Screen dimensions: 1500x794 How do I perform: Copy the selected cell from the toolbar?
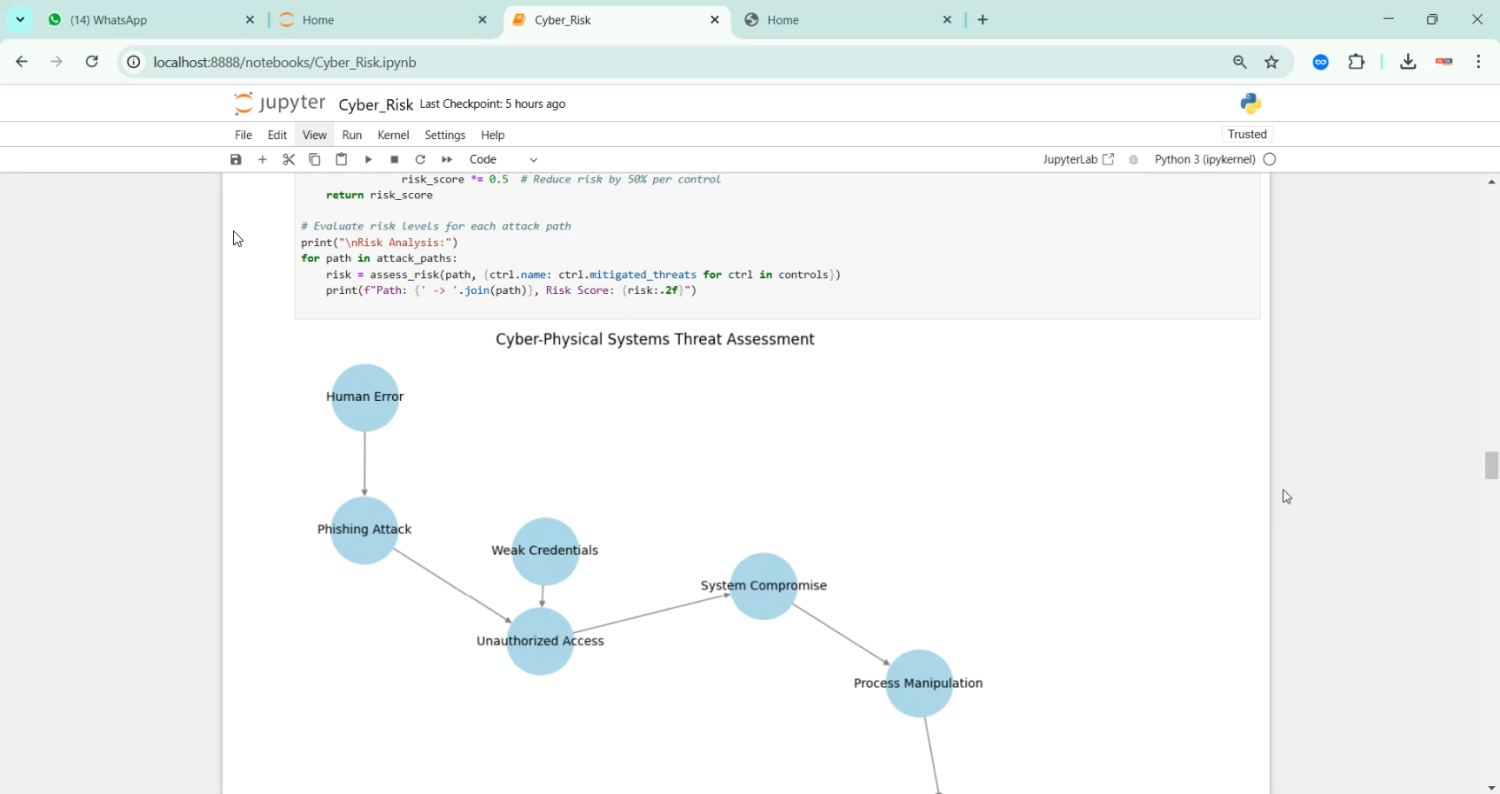point(315,160)
